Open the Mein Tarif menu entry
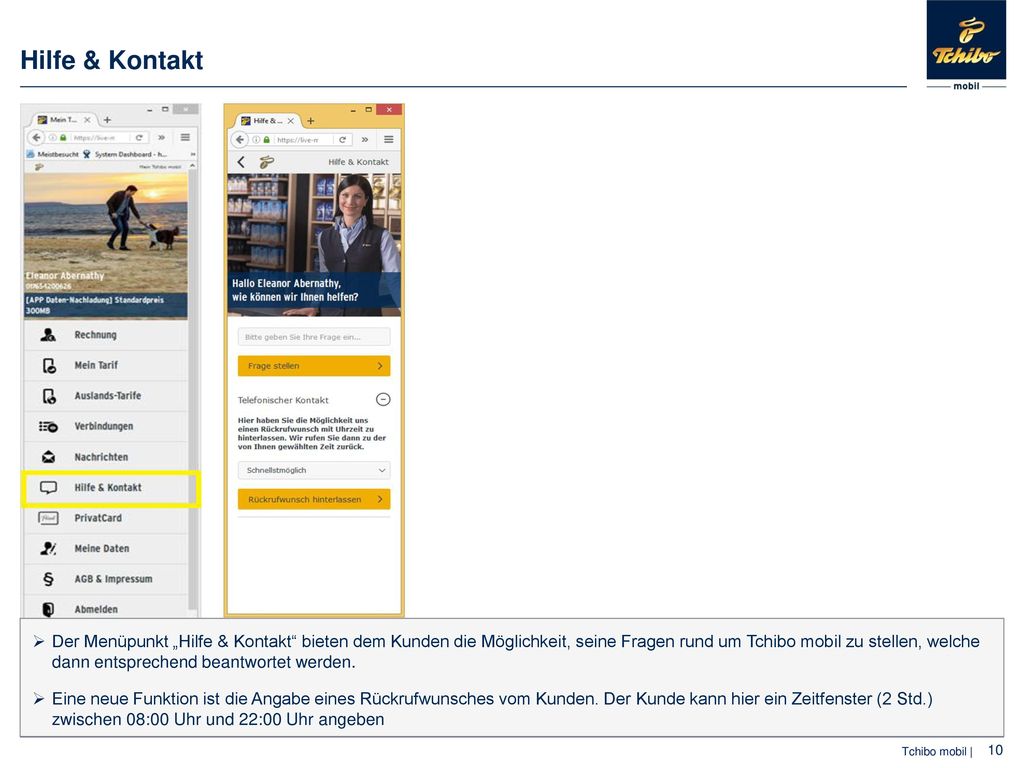Viewport: 1024px width, 768px height. (x=106, y=366)
